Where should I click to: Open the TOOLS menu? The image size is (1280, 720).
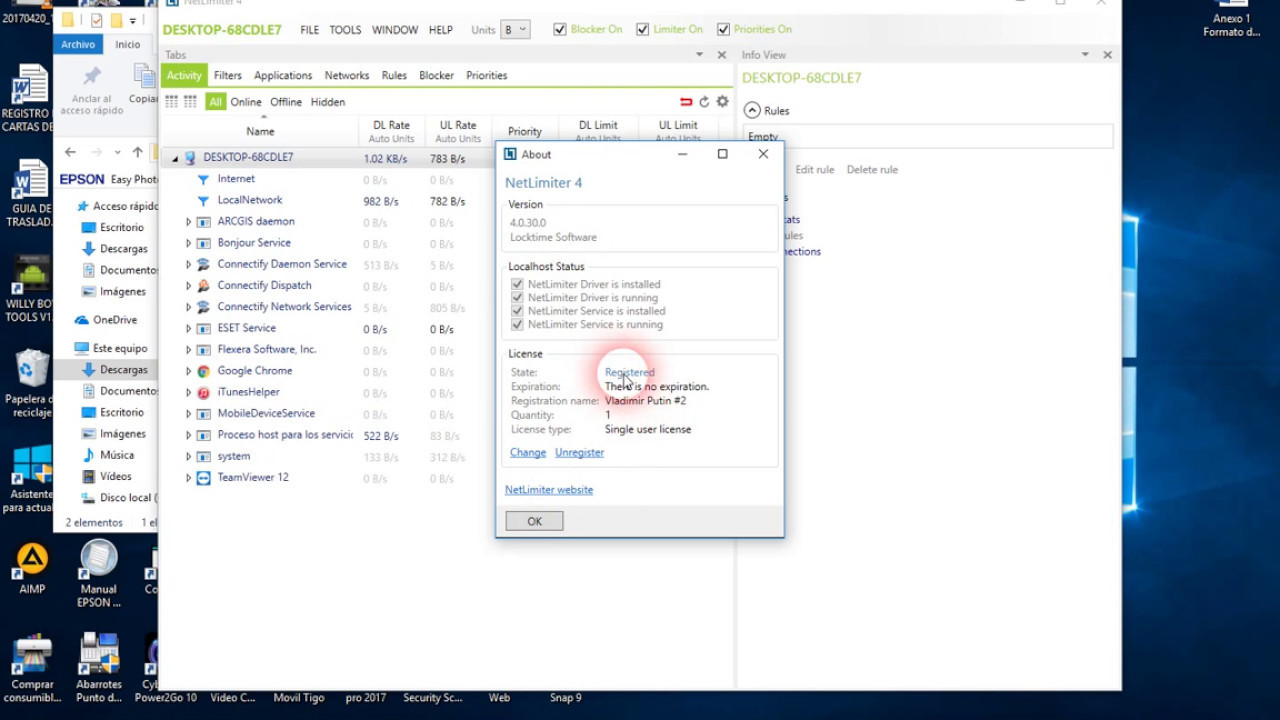tap(345, 30)
